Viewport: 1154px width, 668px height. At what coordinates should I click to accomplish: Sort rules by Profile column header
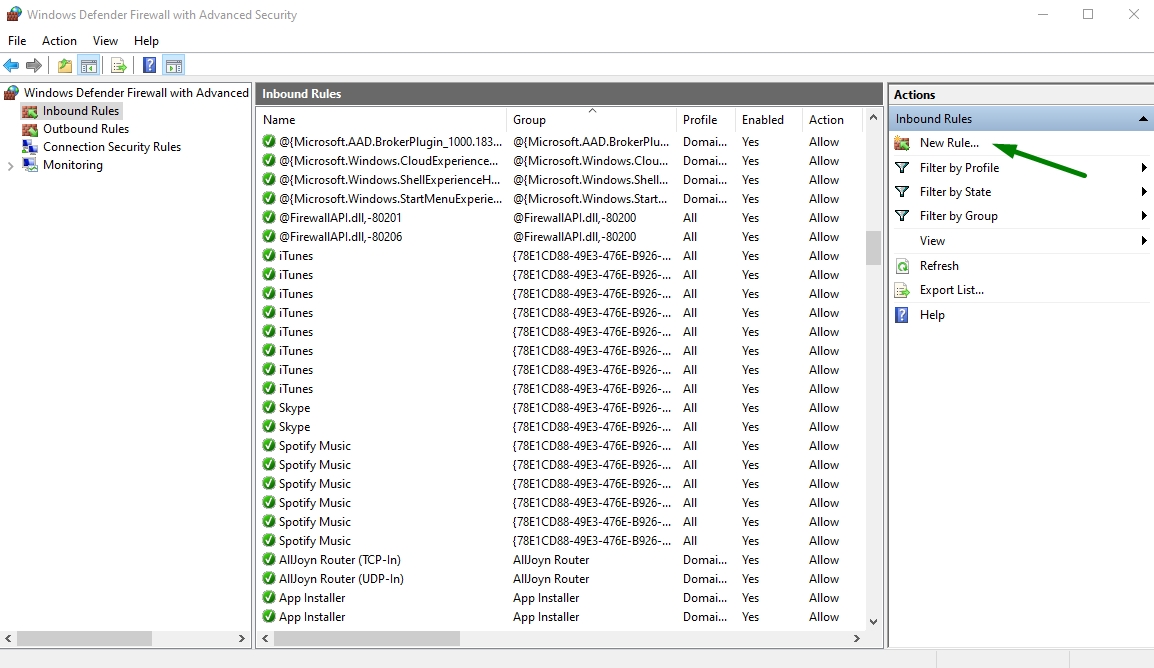[705, 120]
